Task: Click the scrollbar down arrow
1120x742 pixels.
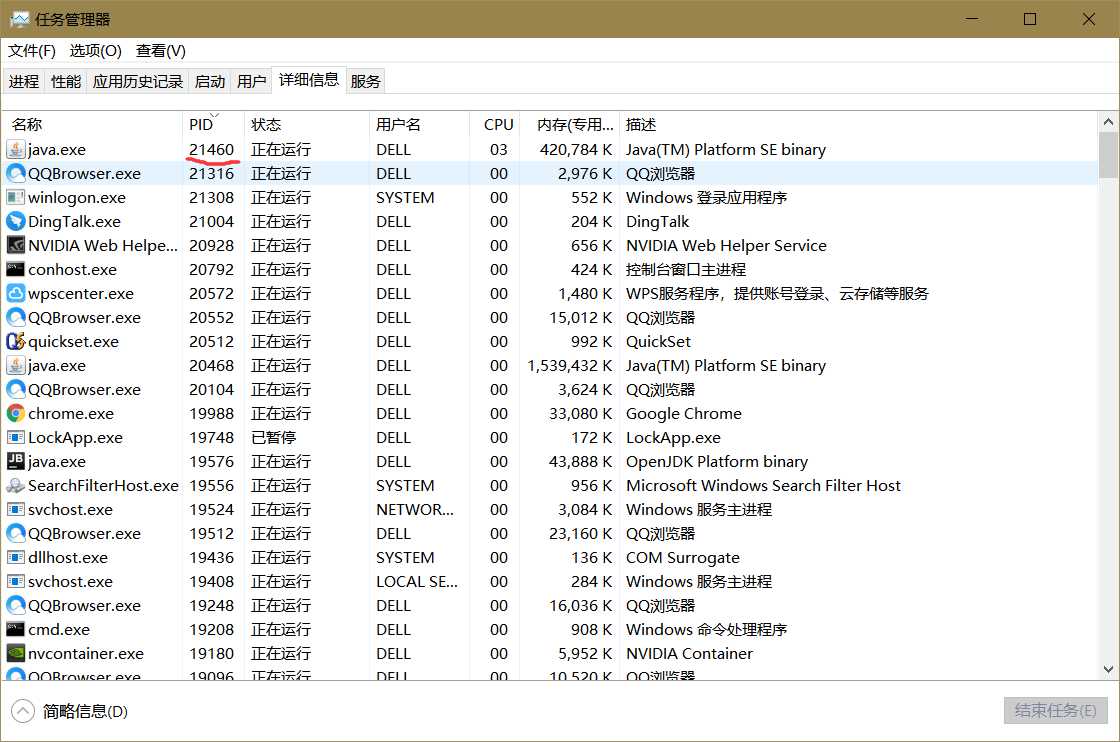Action: click(x=1109, y=669)
